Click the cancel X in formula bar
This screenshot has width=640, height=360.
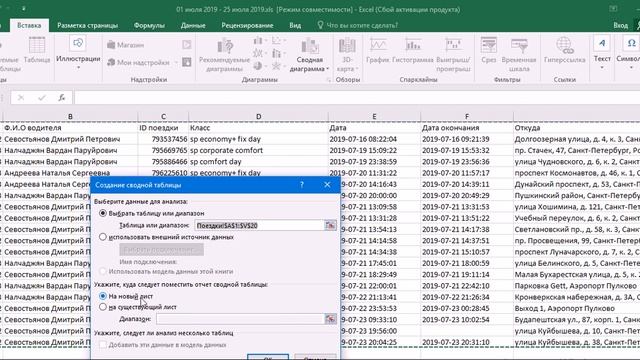point(21,98)
